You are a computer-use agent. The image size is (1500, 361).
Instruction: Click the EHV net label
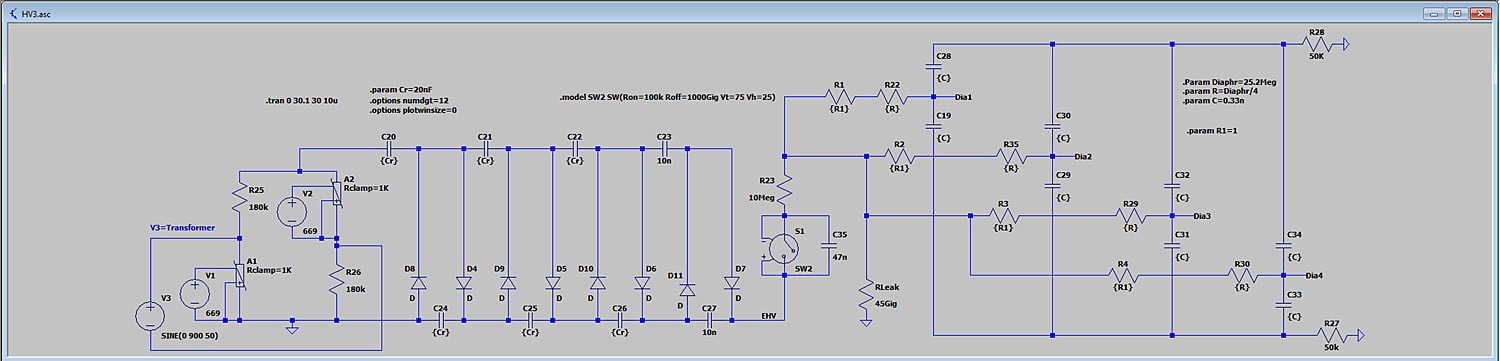click(770, 315)
